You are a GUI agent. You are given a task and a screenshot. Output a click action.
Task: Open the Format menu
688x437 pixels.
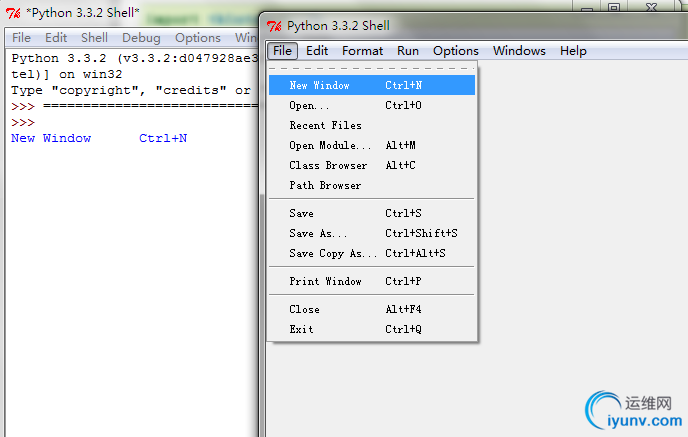(362, 51)
